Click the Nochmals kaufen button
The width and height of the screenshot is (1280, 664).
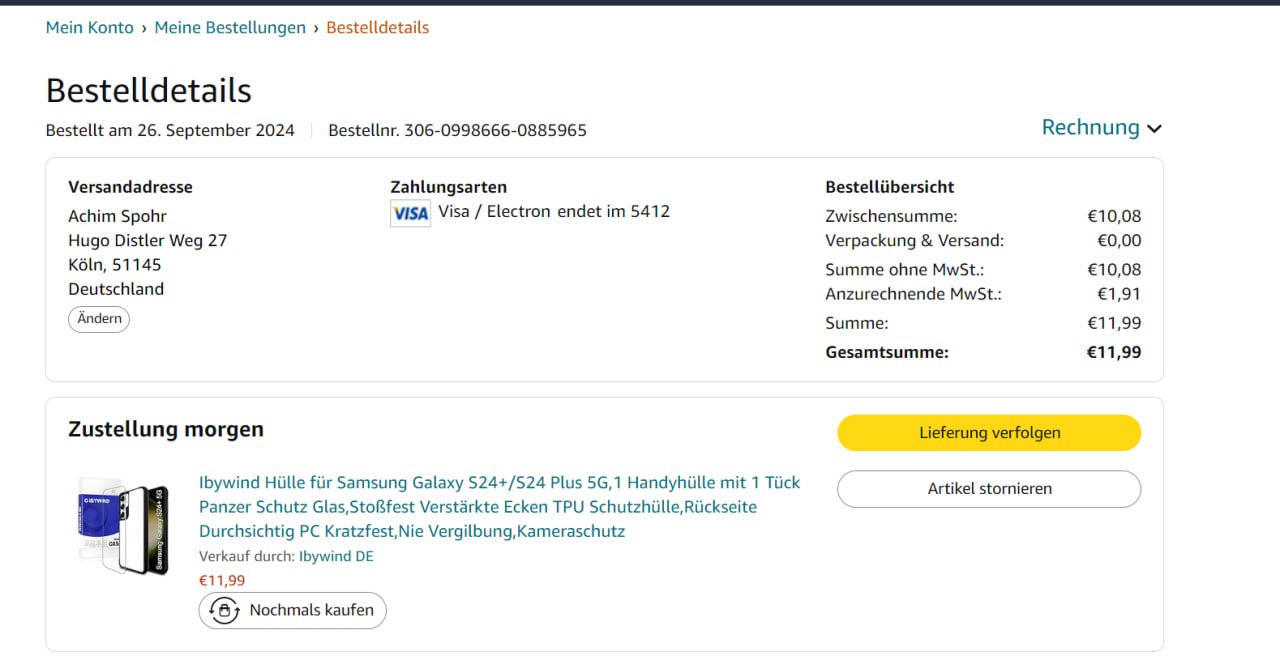click(292, 610)
